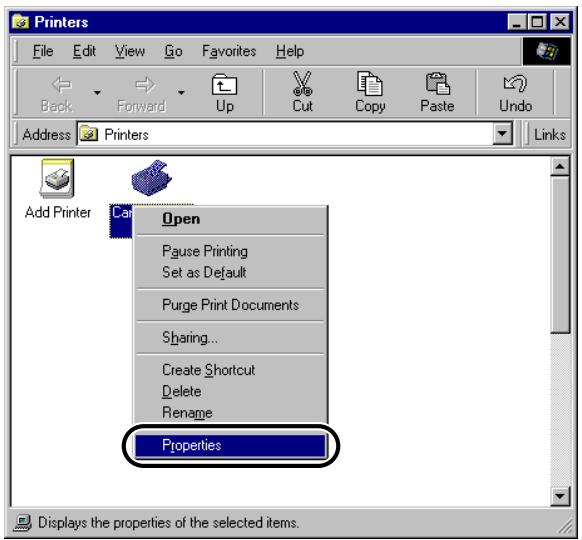
Task: Open the Edit menu
Action: 84,51
